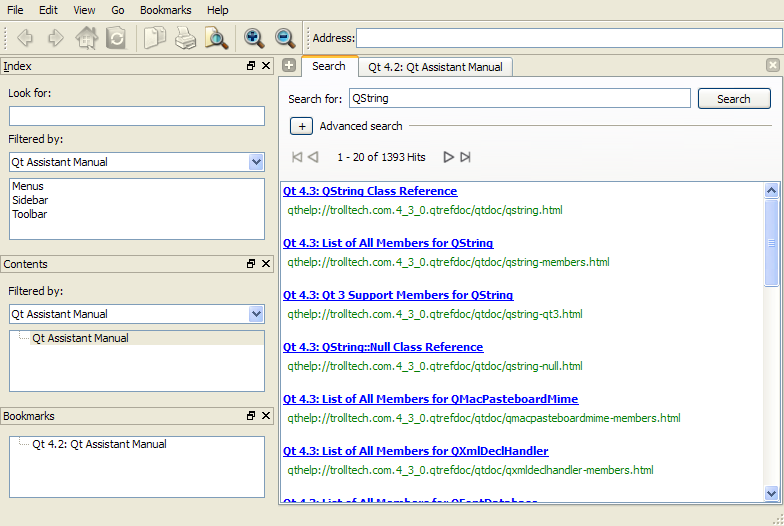Float the Index panel
Viewport: 784px width, 526px height.
tap(251, 66)
